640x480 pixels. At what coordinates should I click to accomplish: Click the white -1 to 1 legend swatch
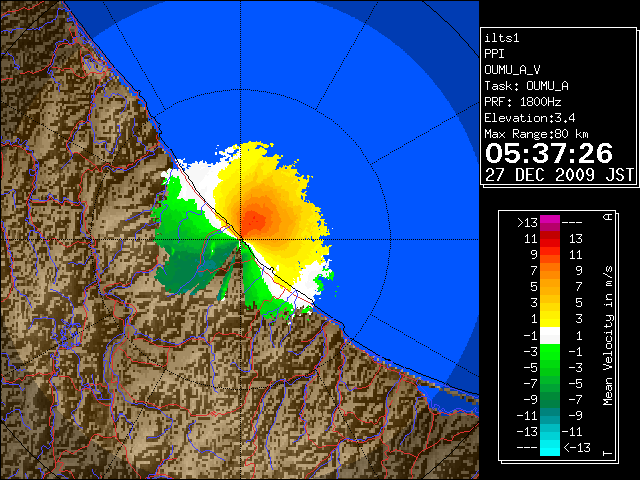pos(550,336)
